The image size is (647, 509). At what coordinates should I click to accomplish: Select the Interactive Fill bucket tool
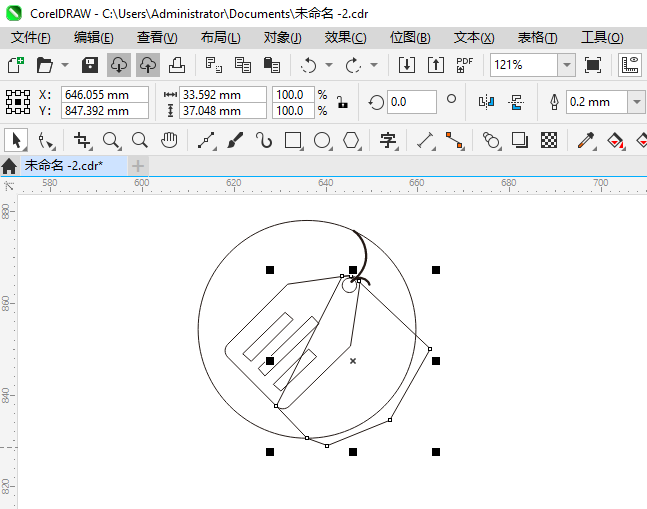pos(615,140)
